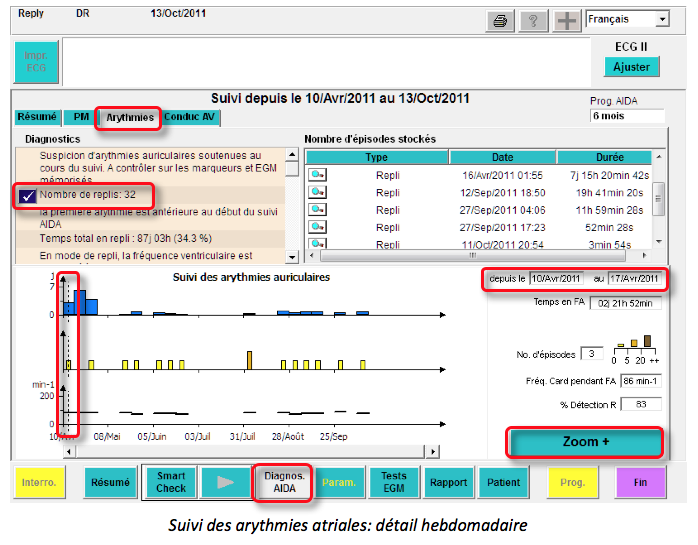Click the plus icon beside the language selector
This screenshot has height=545, width=698.
(x=567, y=21)
